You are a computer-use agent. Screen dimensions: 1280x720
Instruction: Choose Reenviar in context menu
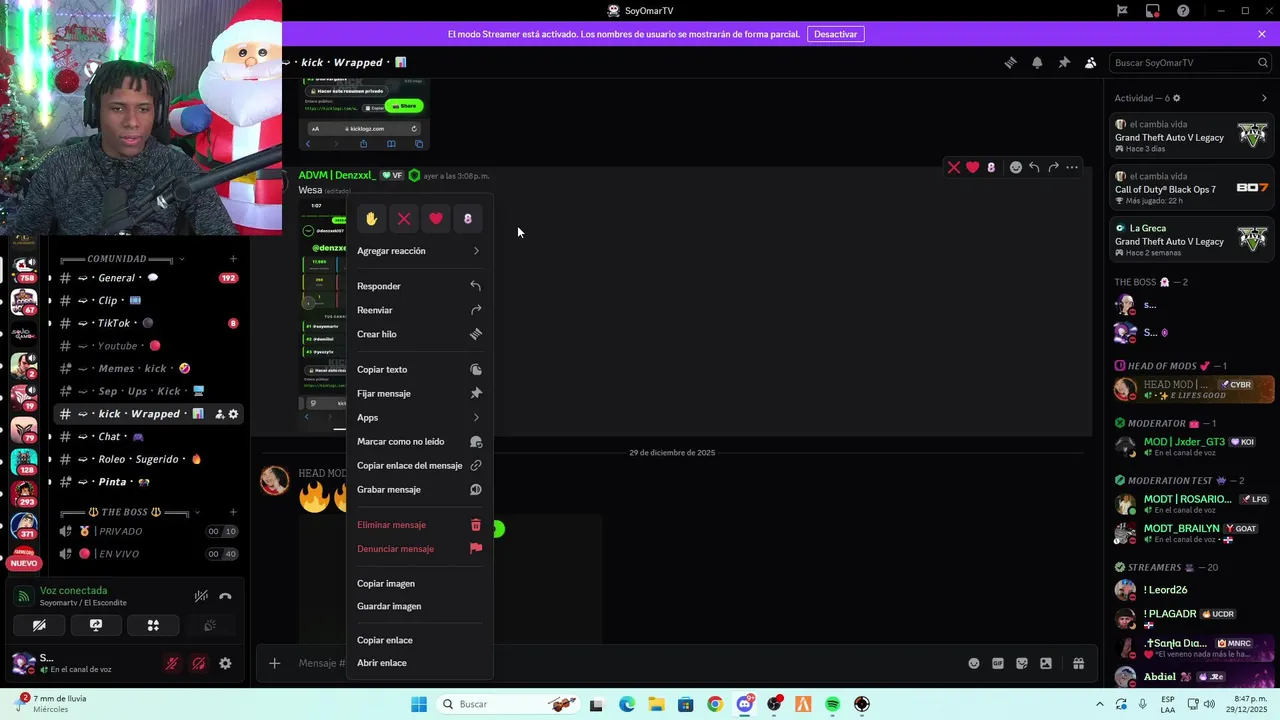(x=420, y=310)
